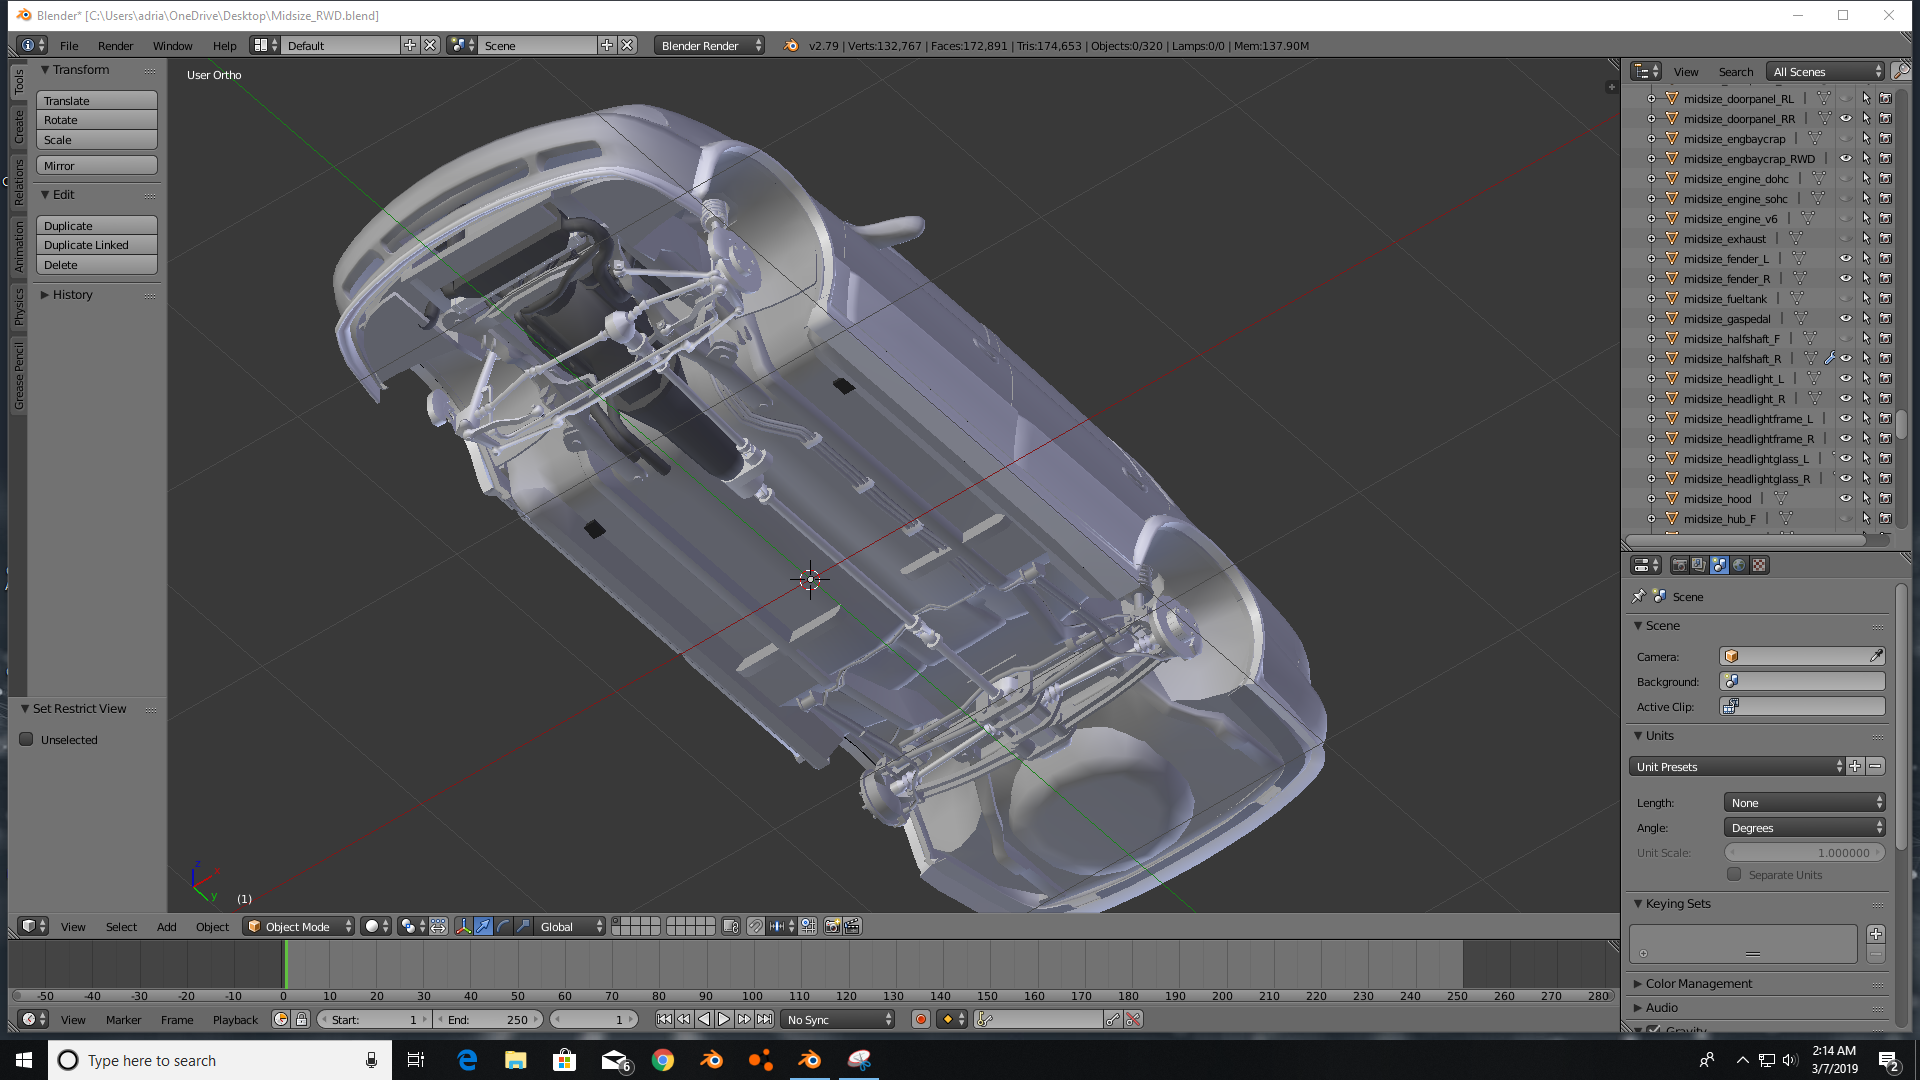This screenshot has height=1080, width=1920.
Task: Click the eyedropper in the Camera field
Action: coord(1876,656)
